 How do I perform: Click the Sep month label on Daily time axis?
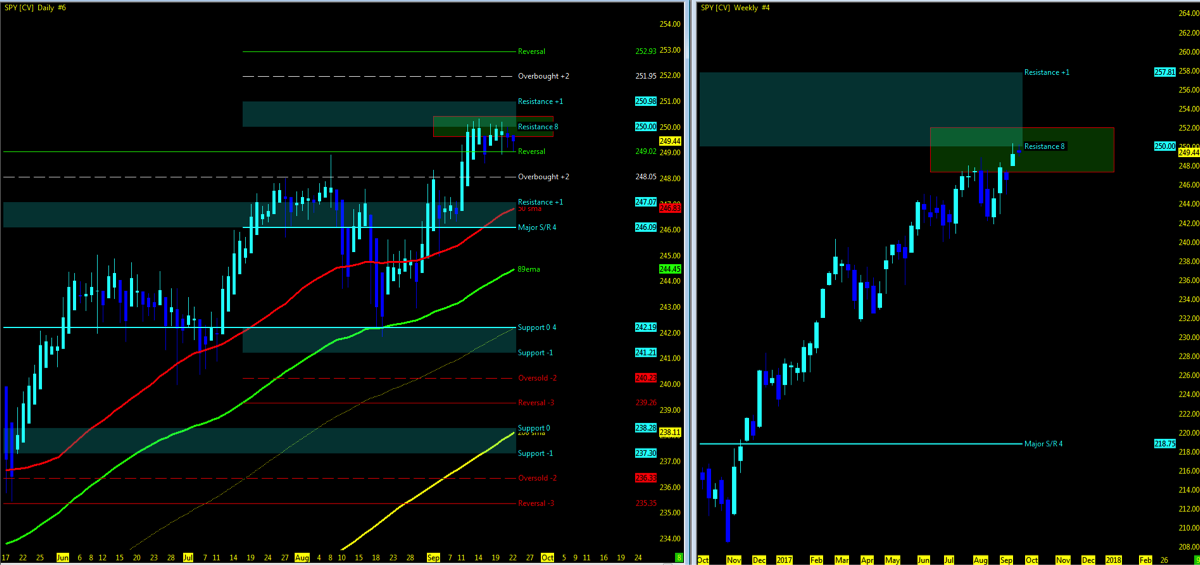tap(431, 557)
